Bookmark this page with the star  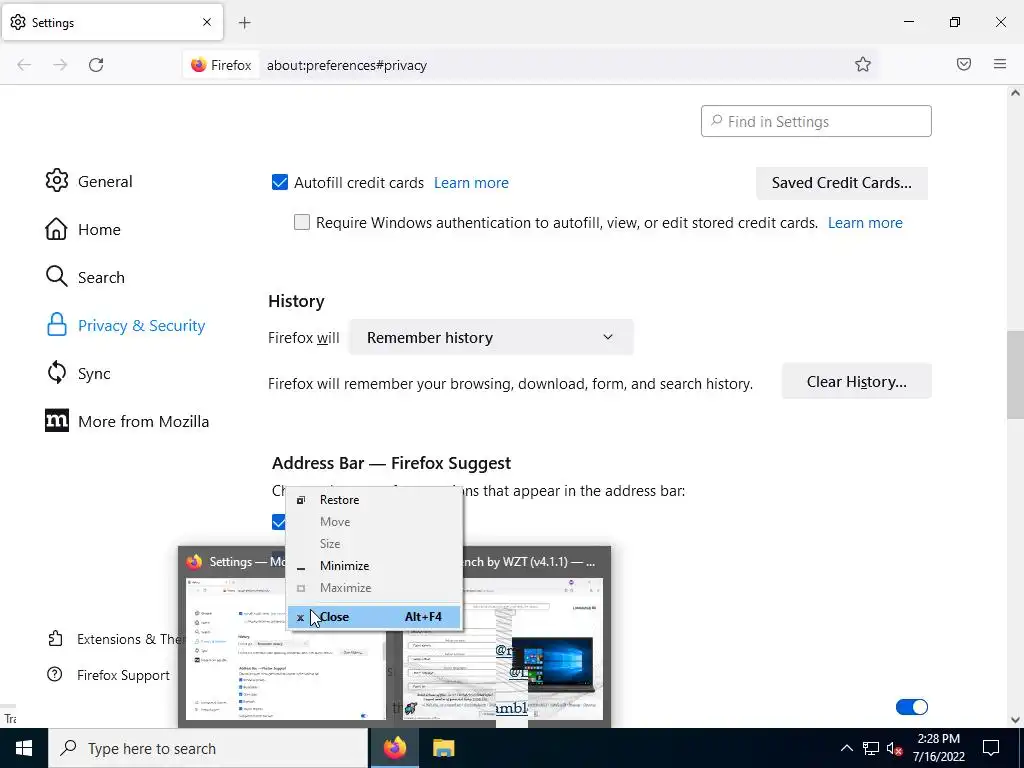(863, 65)
